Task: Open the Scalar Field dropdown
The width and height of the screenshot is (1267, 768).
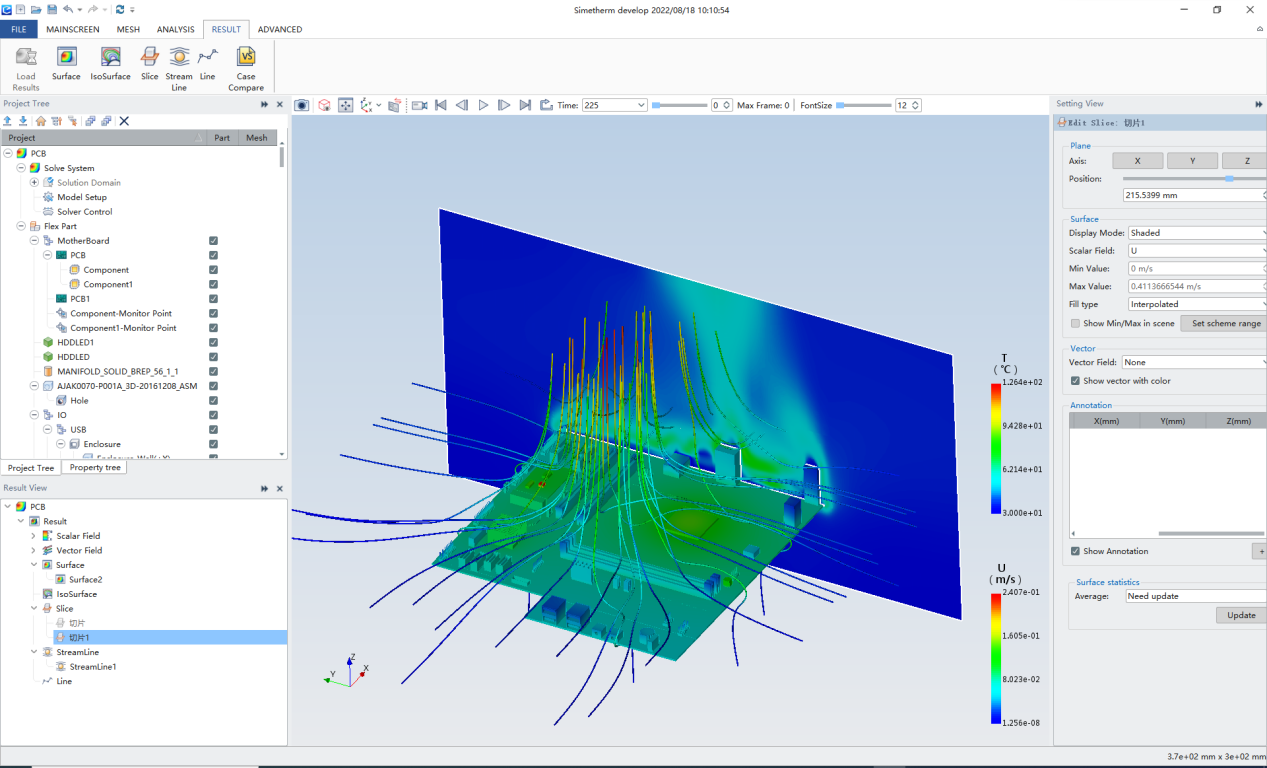Action: (1196, 251)
